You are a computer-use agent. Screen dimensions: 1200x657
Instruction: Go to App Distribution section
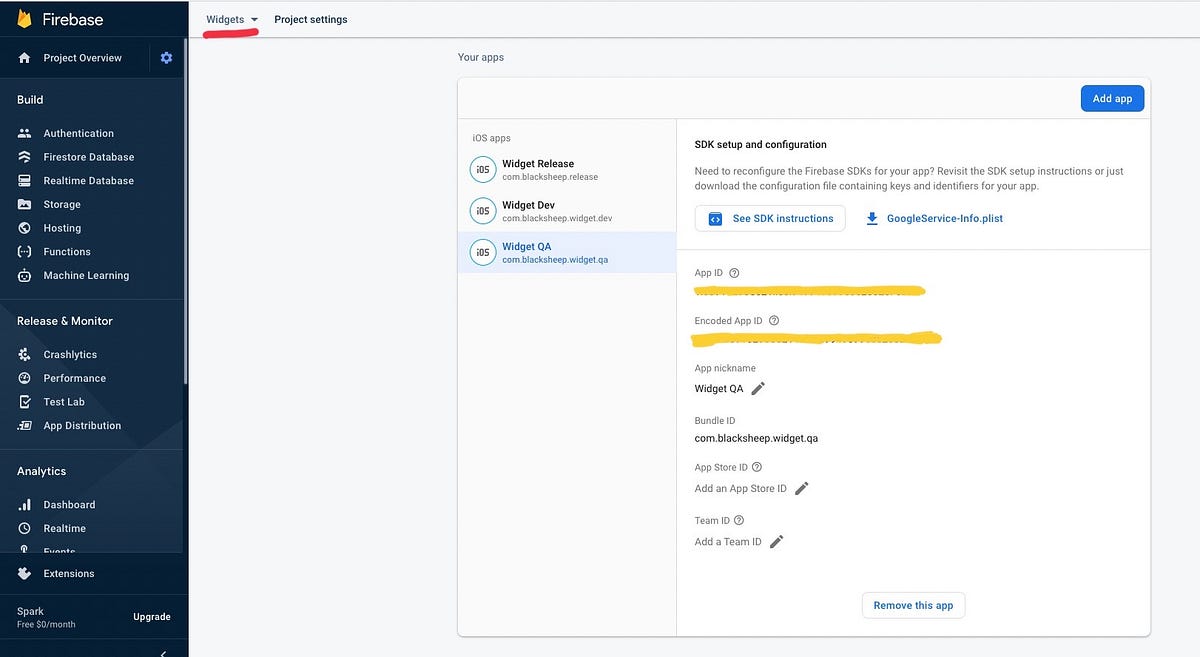[82, 426]
